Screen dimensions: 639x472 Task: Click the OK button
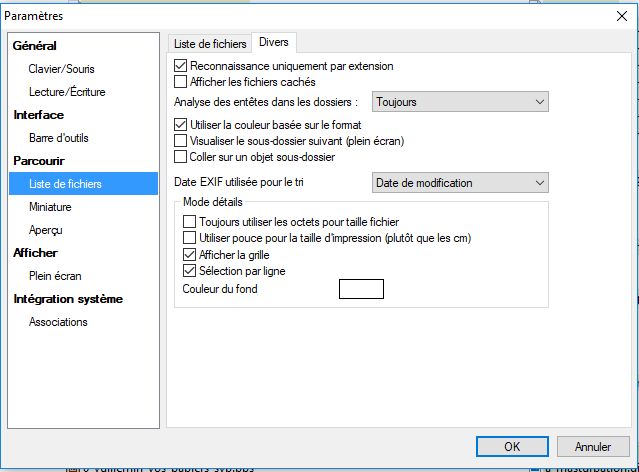pos(511,446)
